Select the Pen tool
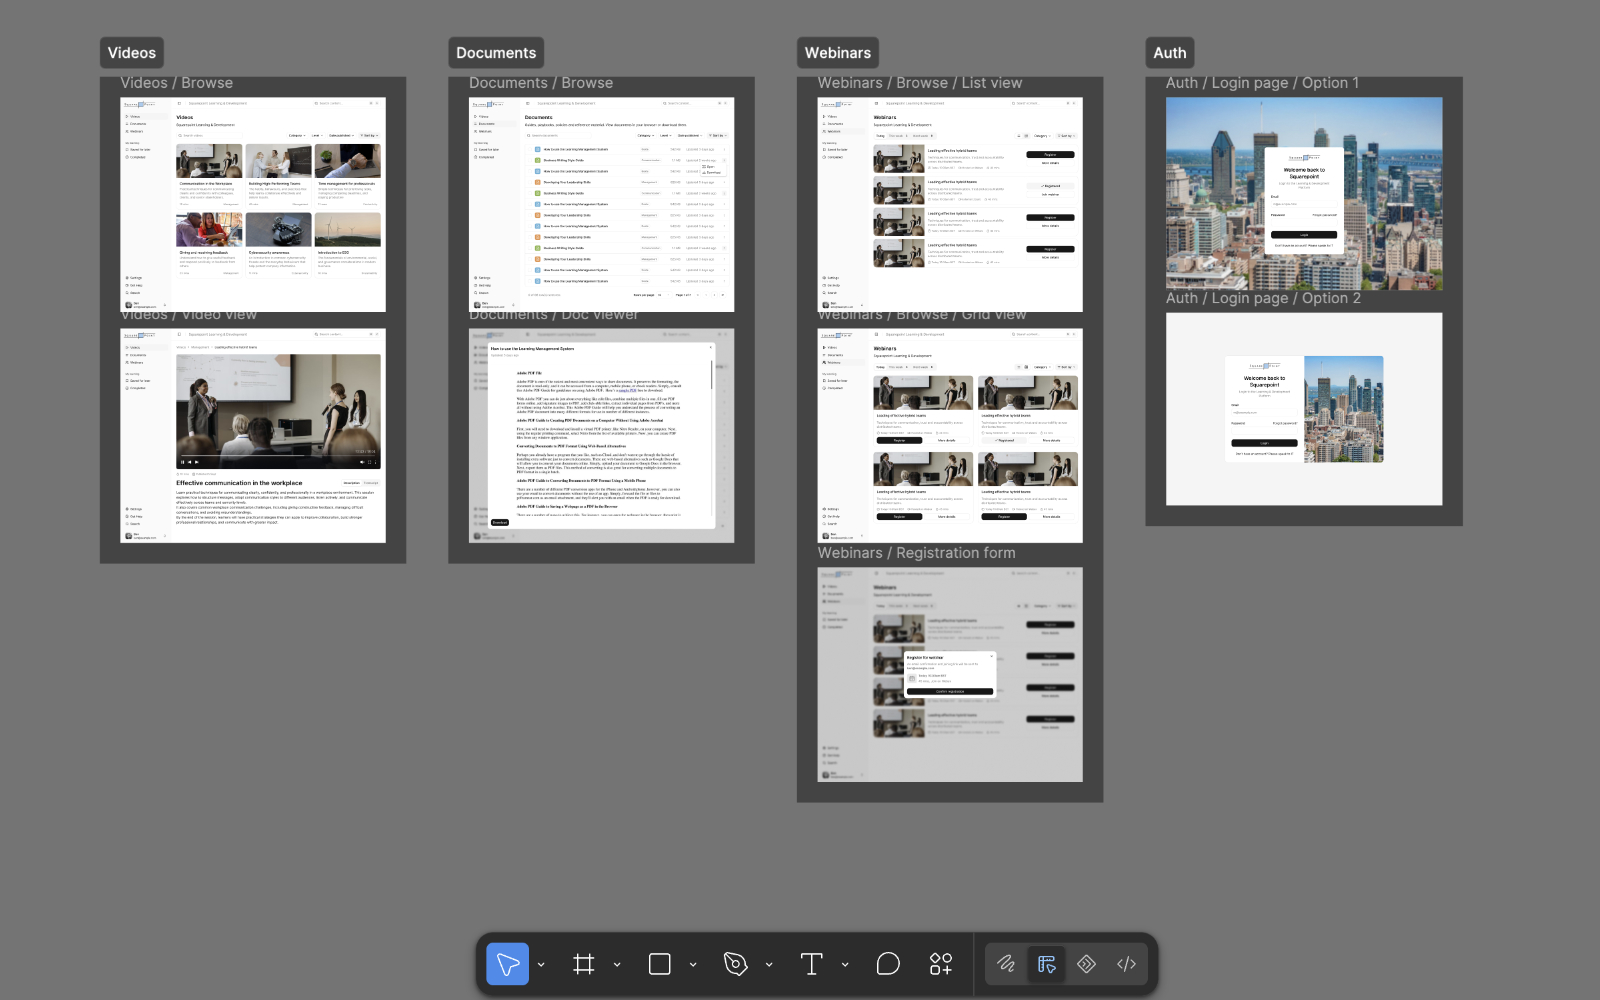The height and width of the screenshot is (1000, 1600). (x=736, y=964)
